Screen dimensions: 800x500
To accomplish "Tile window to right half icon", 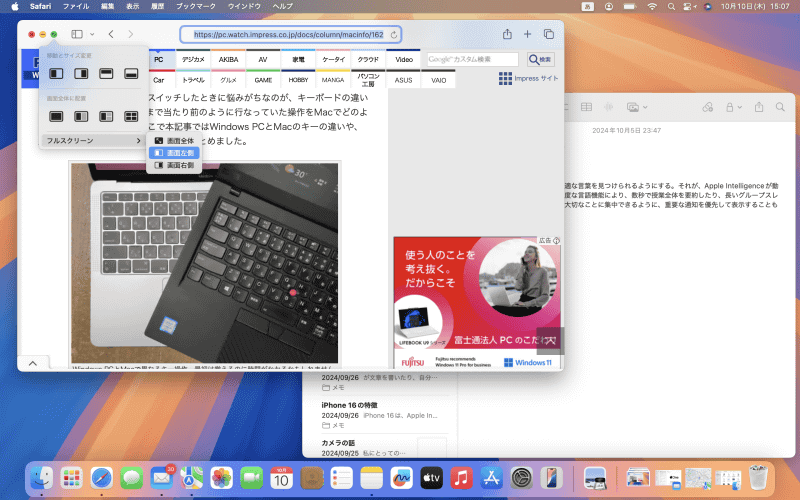I will pos(81,73).
